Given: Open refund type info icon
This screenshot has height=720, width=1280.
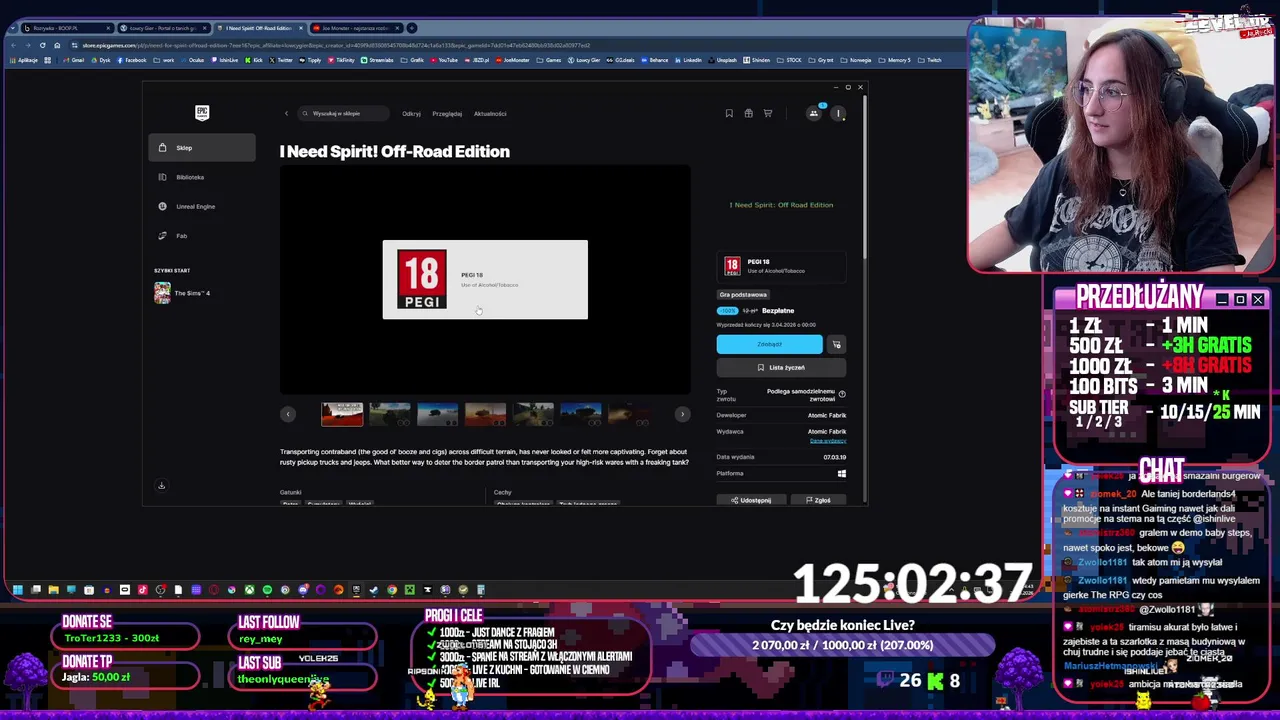Looking at the screenshot, I should pyautogui.click(x=842, y=394).
